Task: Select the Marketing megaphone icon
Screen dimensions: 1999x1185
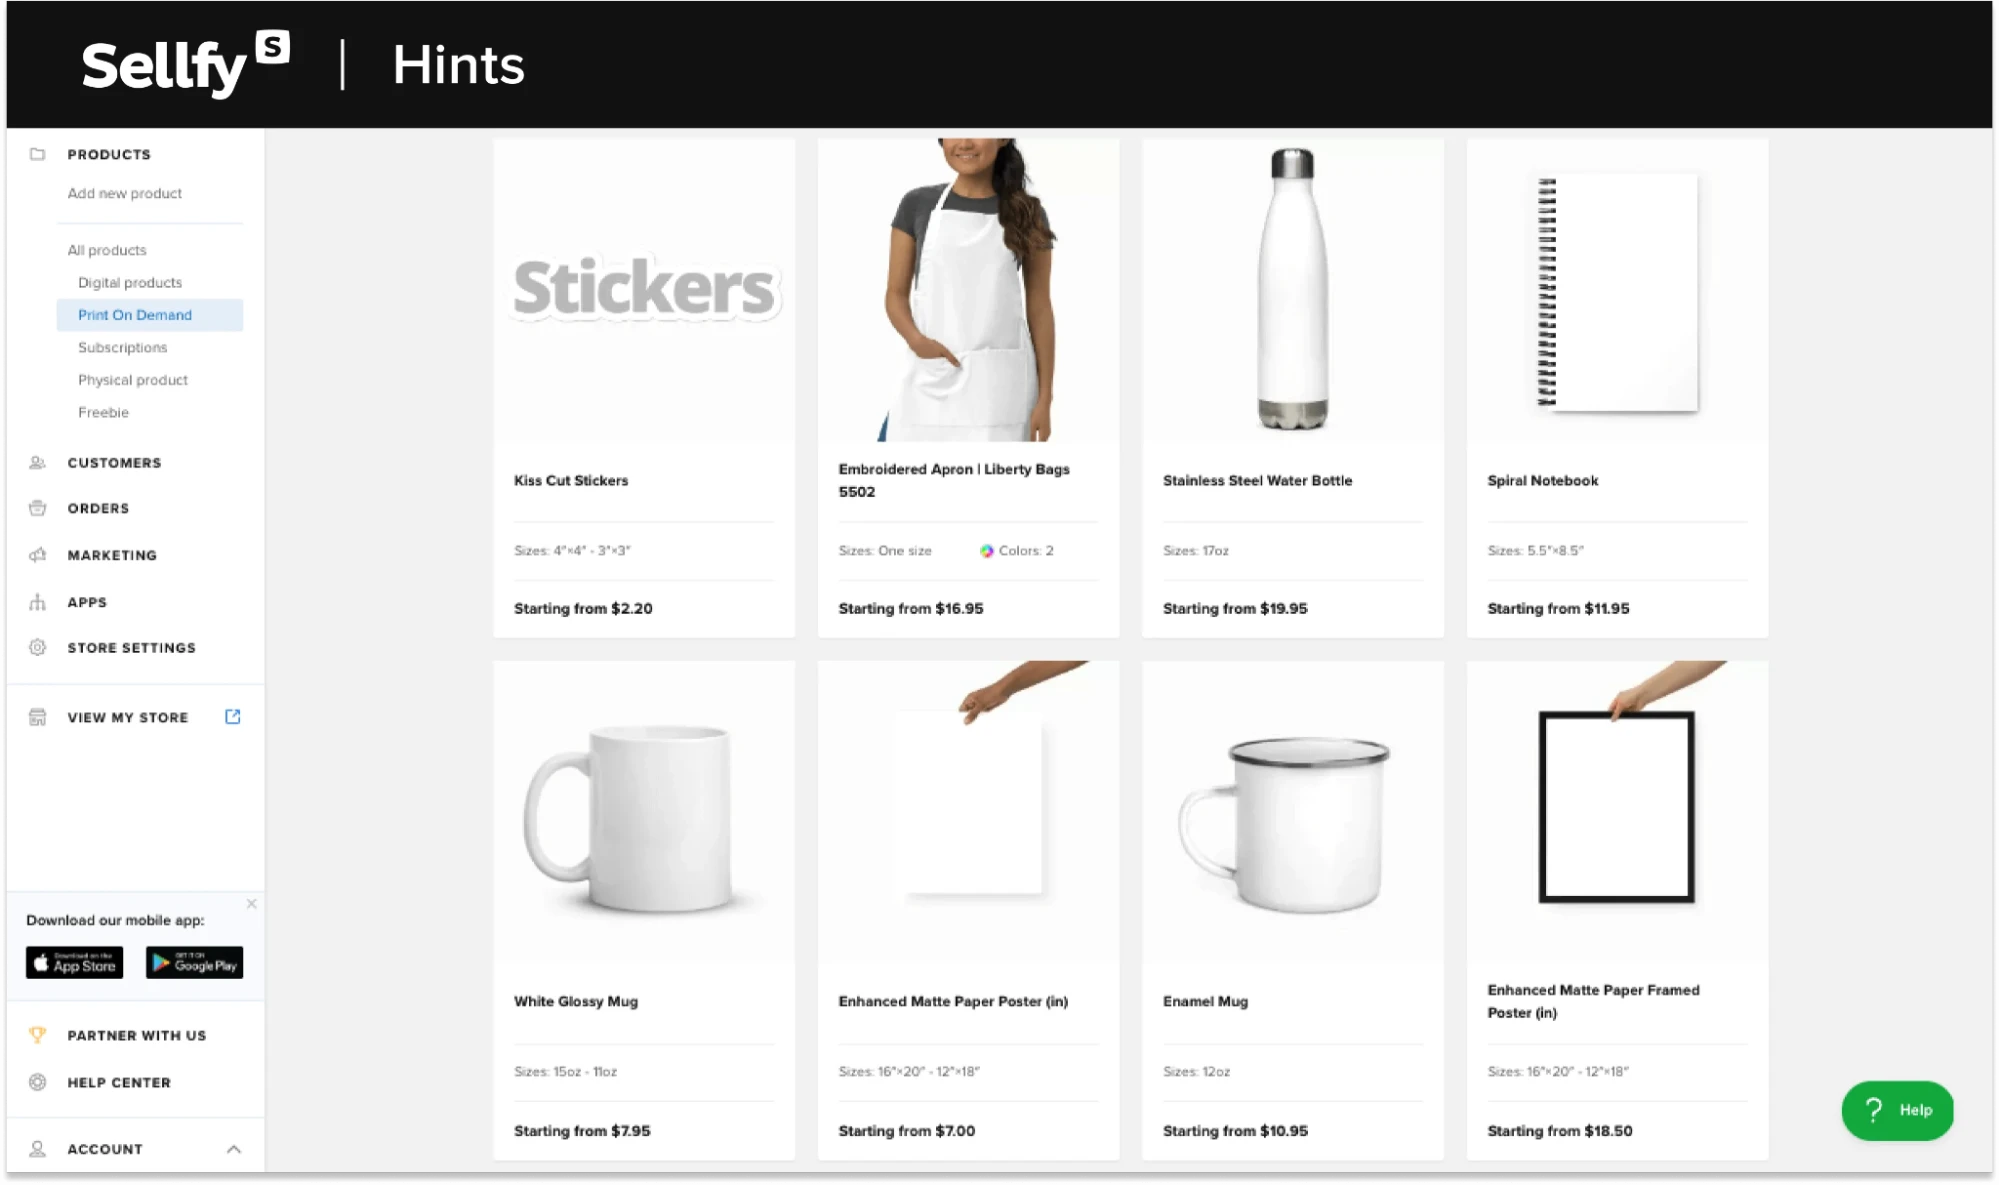Action: (38, 555)
